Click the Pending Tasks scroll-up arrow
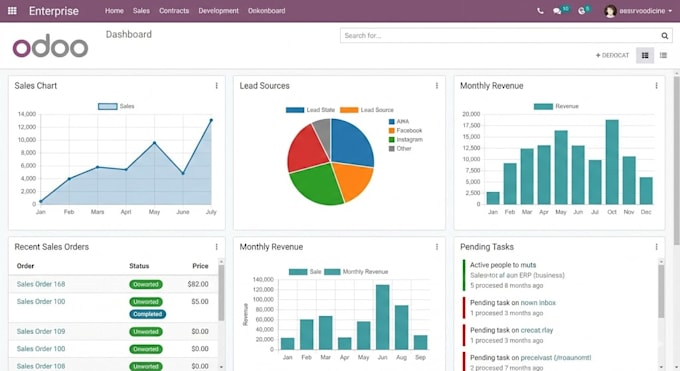This screenshot has height=371, width=680. click(x=661, y=262)
